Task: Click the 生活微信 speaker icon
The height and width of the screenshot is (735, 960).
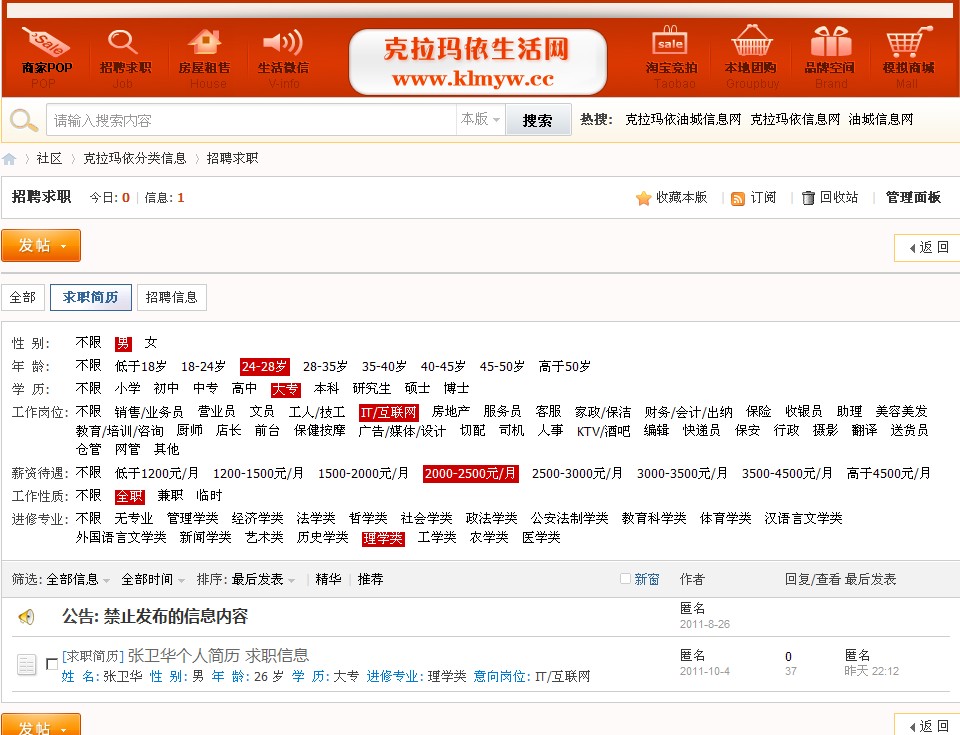Action: pos(282,43)
